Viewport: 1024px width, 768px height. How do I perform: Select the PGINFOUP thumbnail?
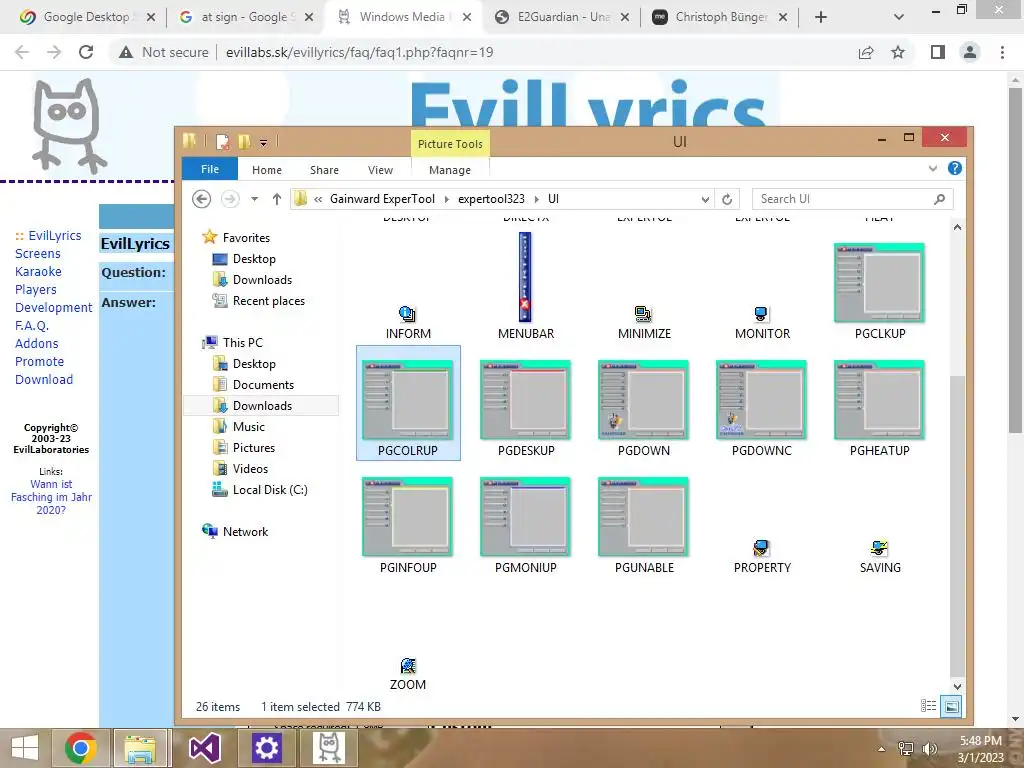pos(408,517)
